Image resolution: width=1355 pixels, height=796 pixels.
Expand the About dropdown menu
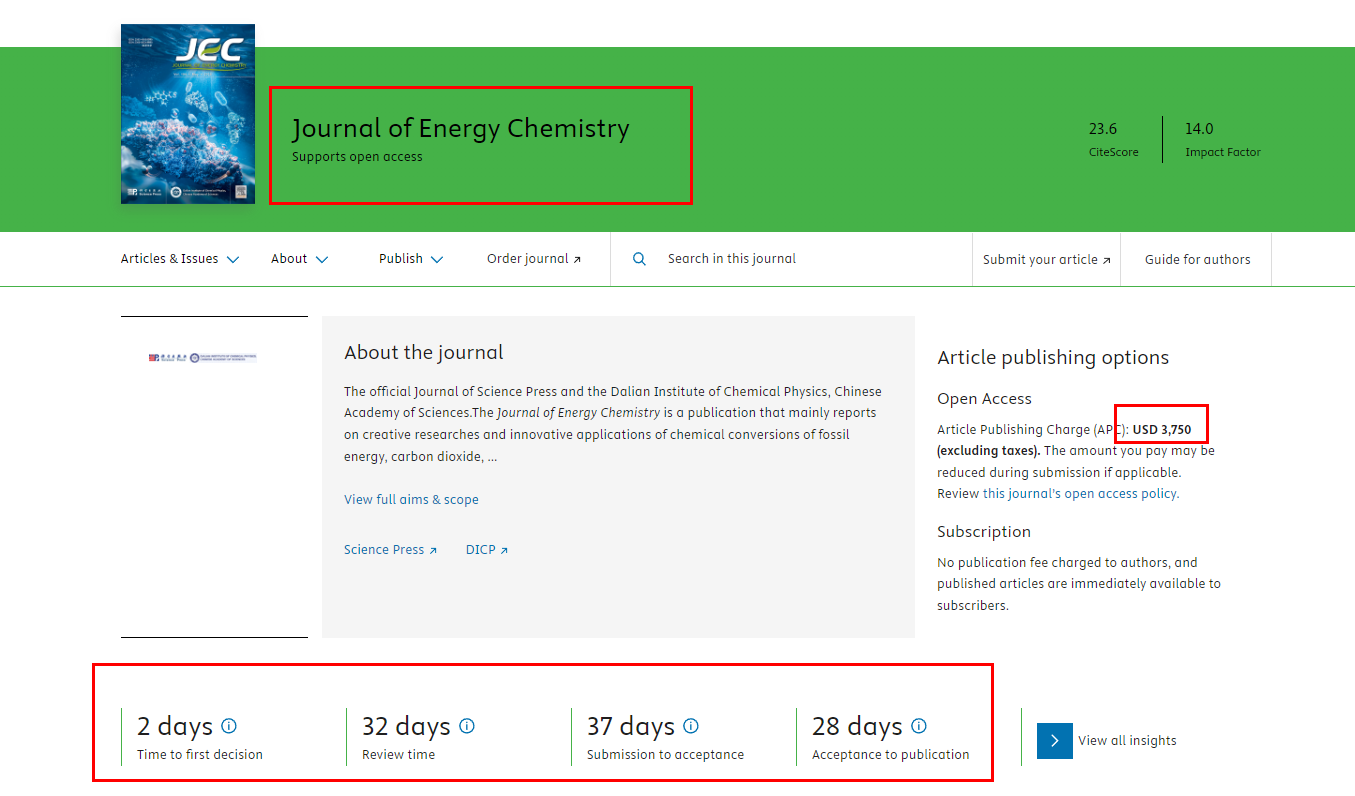299,259
